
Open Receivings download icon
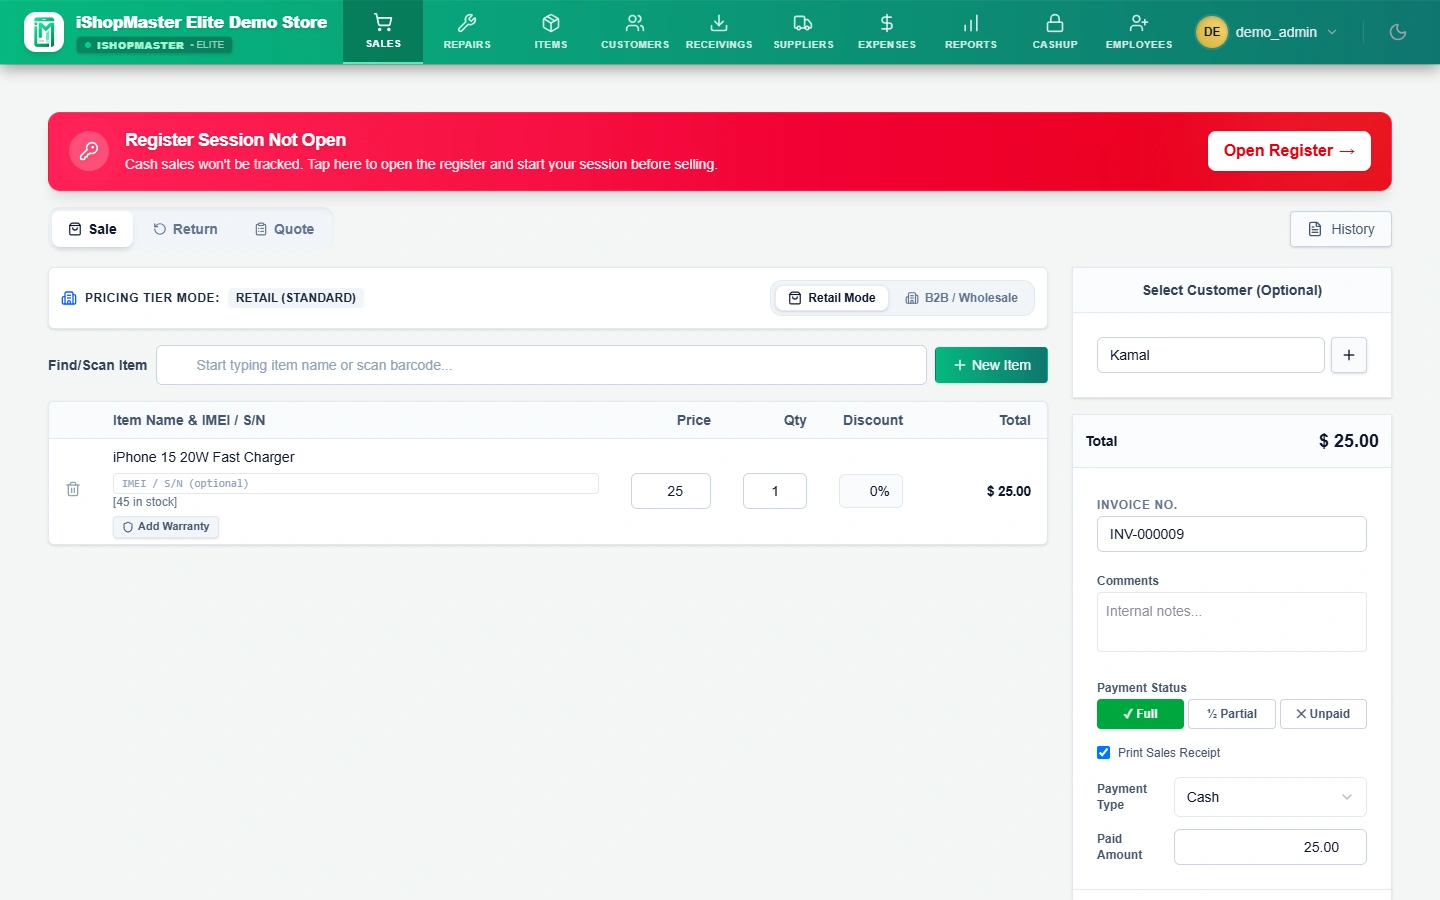719,23
